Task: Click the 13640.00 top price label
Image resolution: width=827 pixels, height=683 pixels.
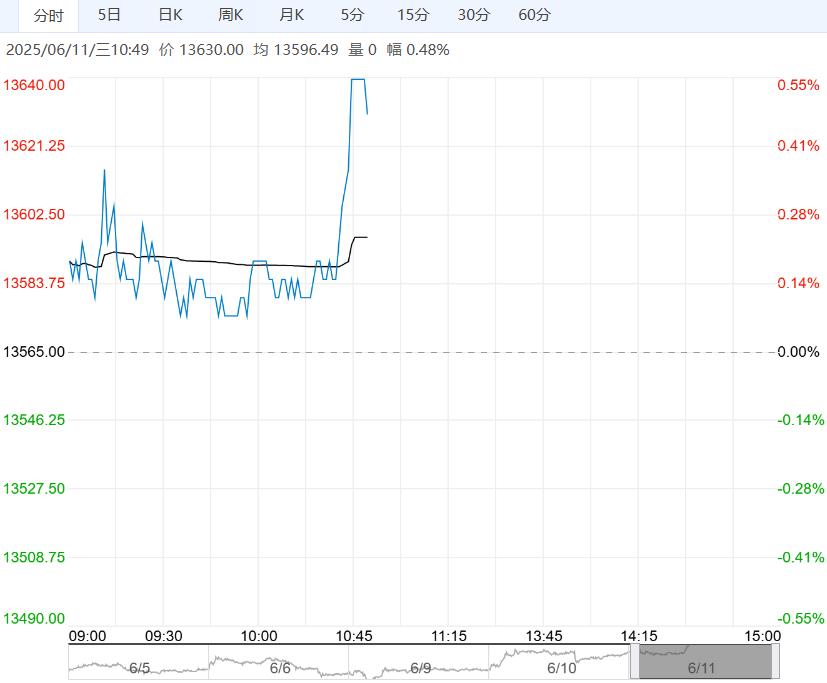Action: click(35, 85)
